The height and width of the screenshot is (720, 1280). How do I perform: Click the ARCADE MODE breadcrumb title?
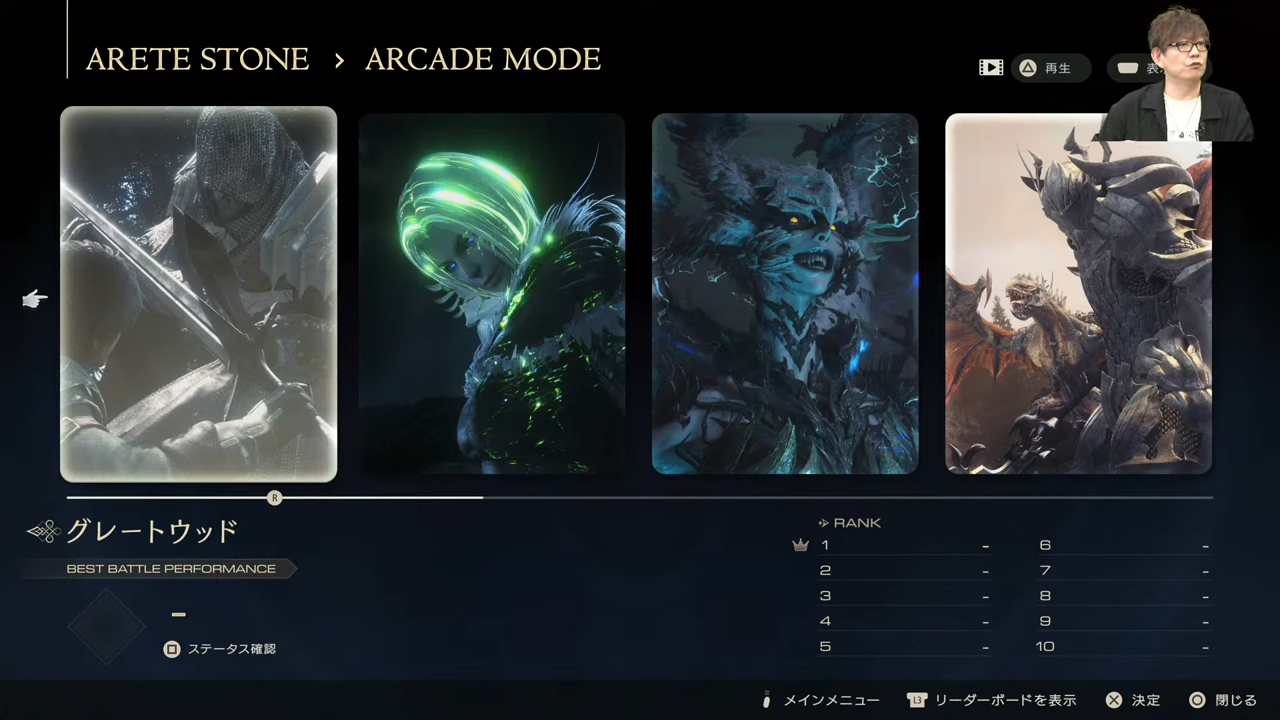pos(483,60)
